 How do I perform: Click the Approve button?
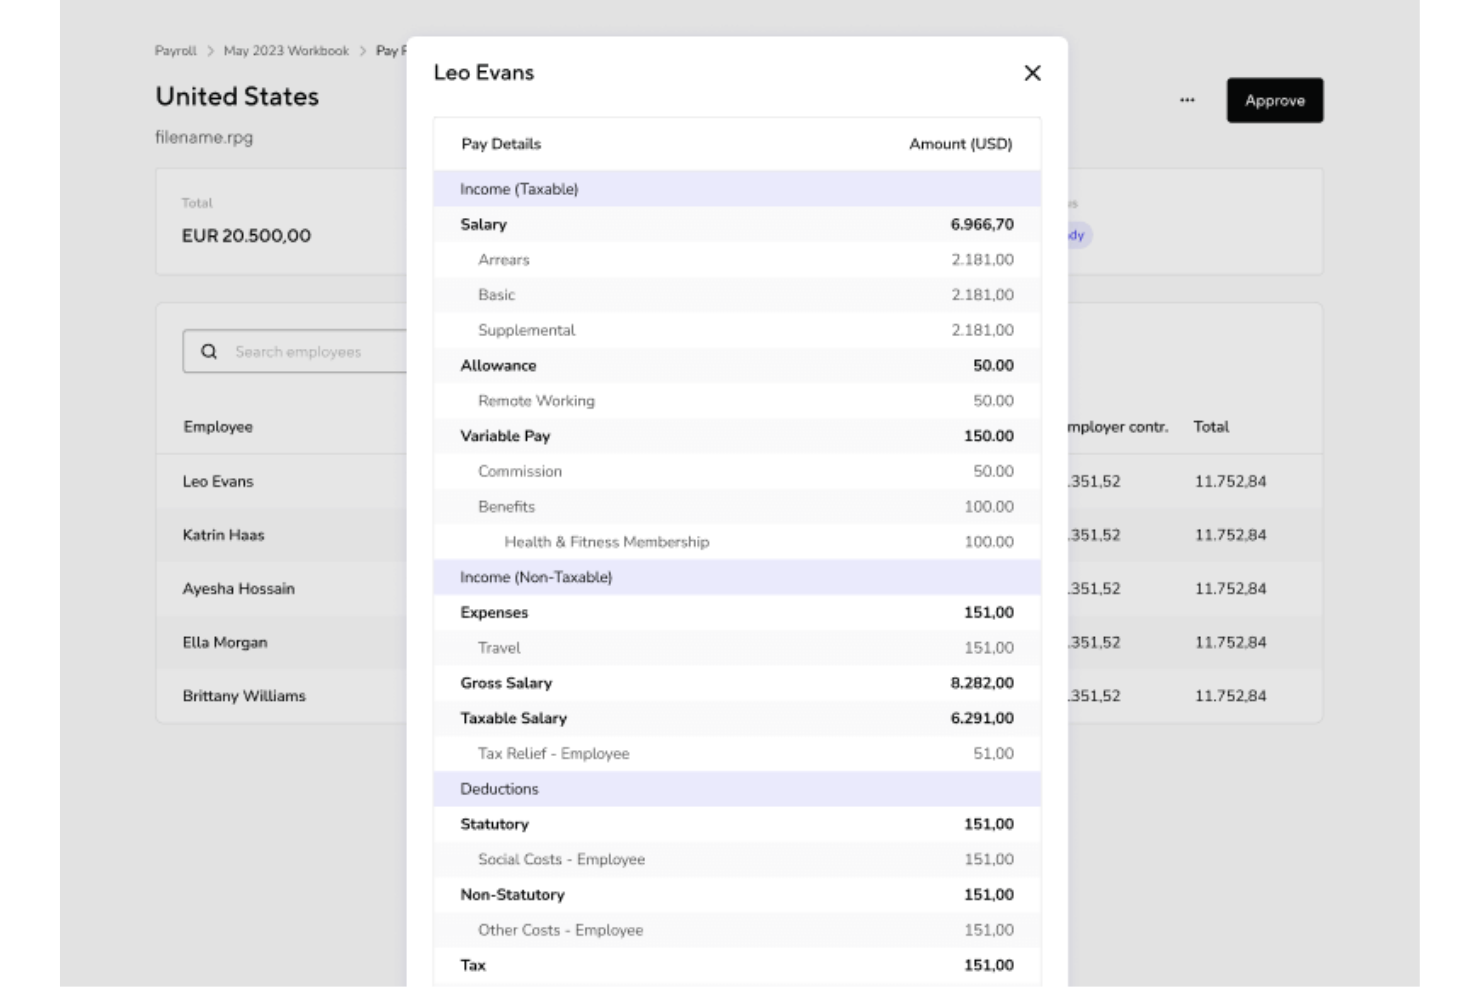pos(1274,100)
